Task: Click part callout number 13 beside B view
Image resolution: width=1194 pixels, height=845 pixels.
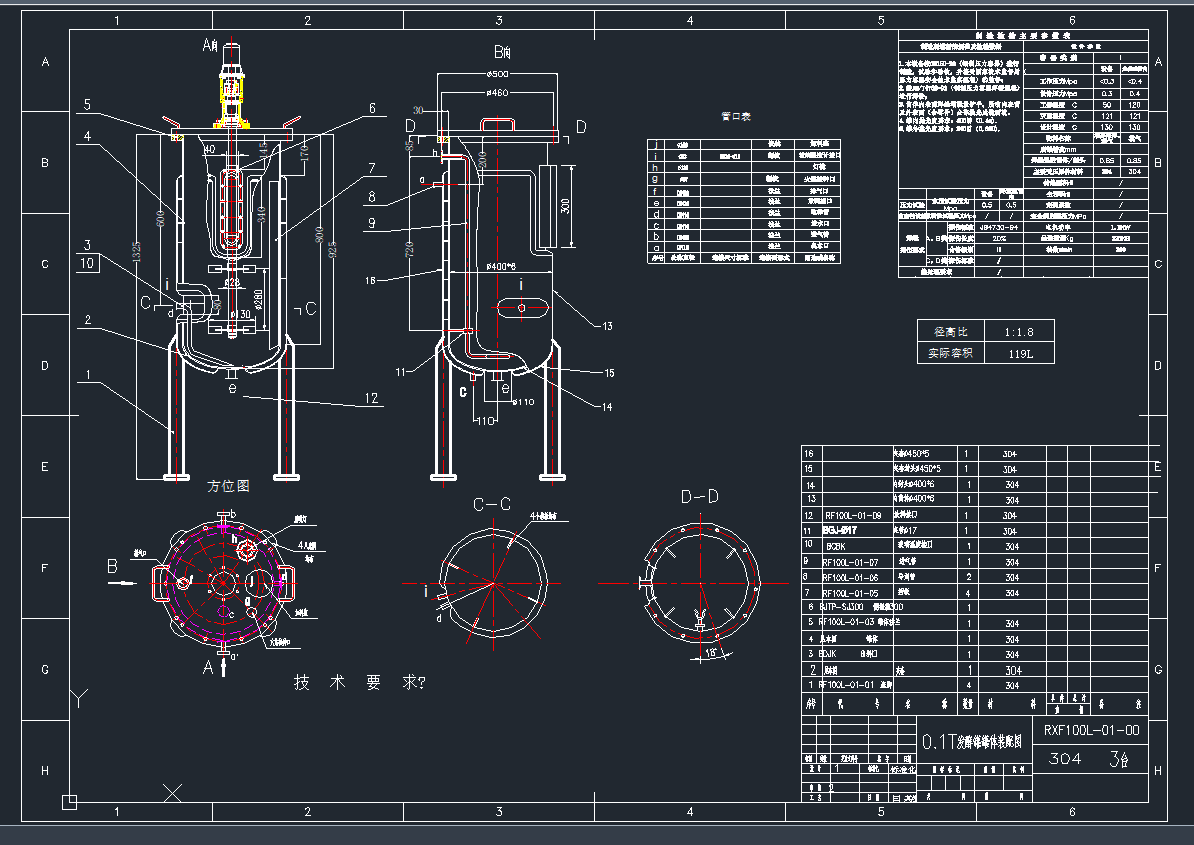Action: coord(605,325)
